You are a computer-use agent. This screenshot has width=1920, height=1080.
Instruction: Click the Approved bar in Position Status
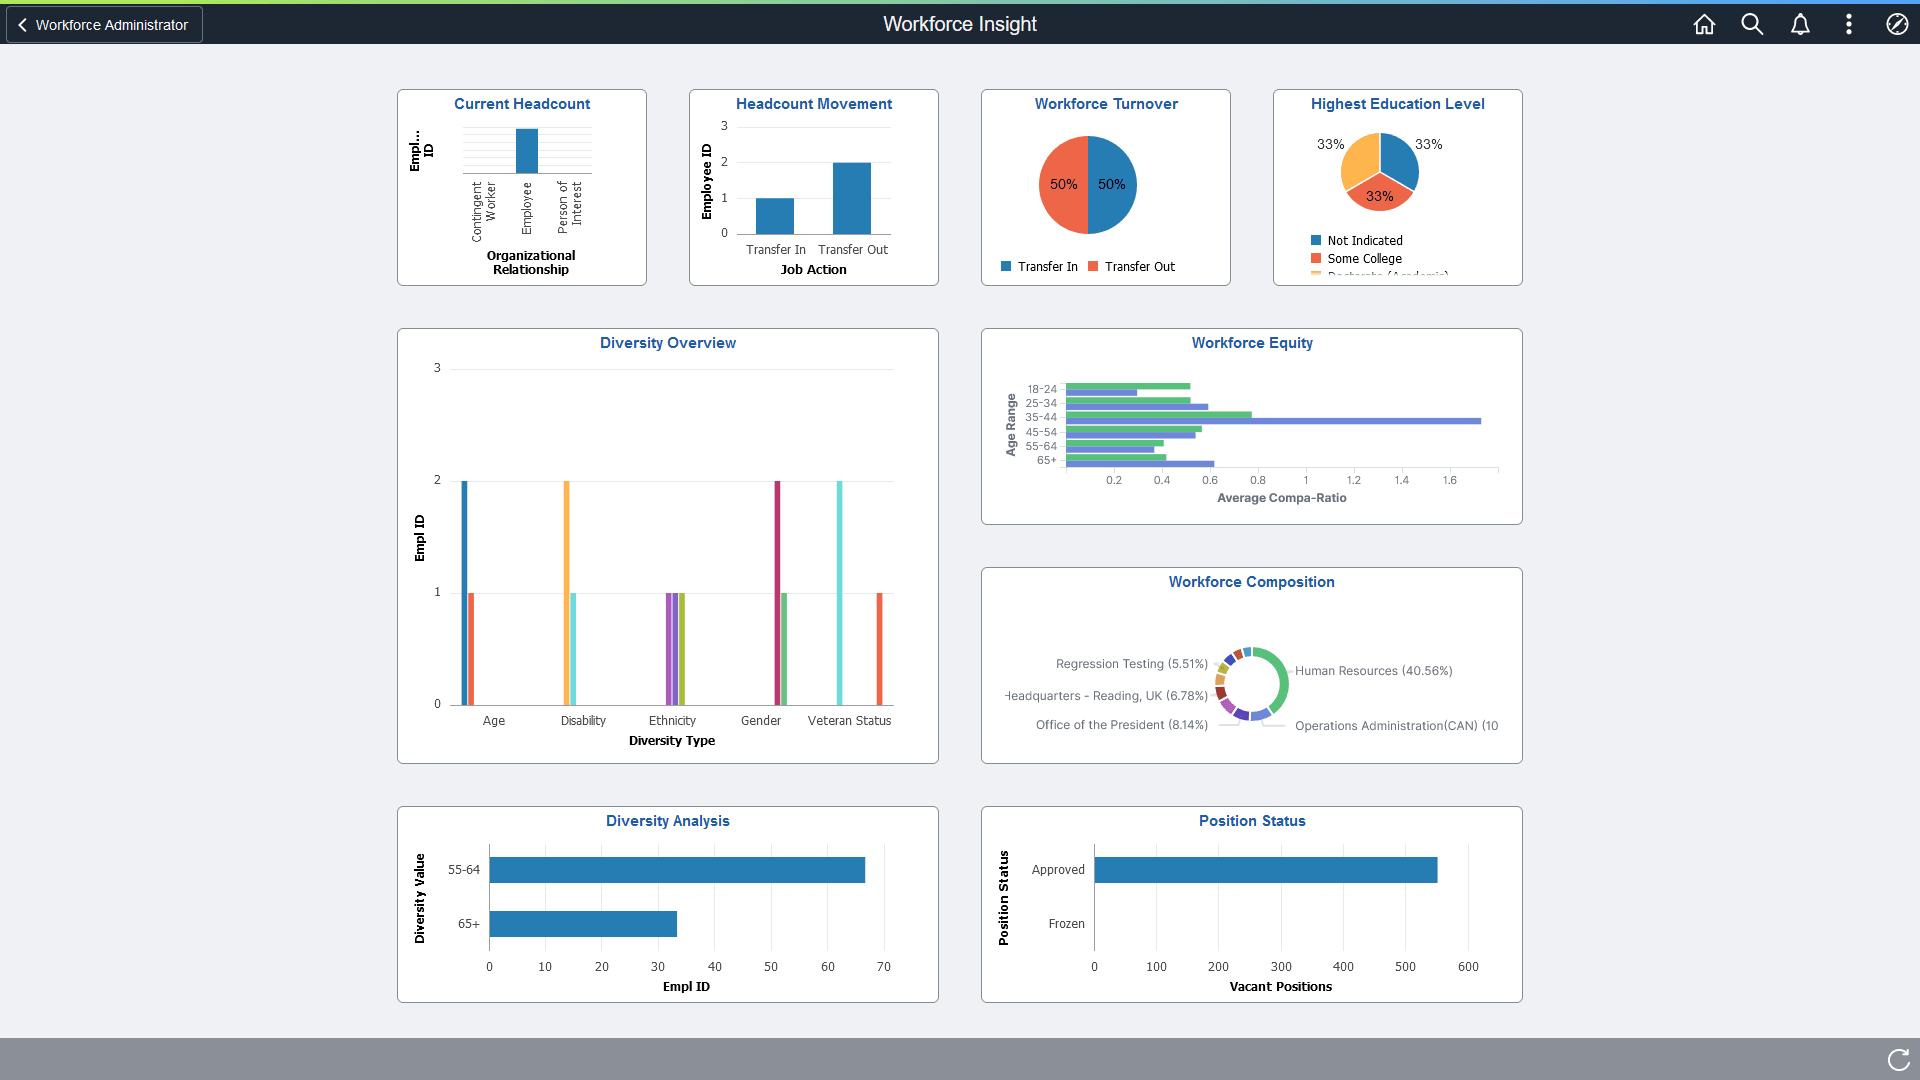pos(1265,870)
